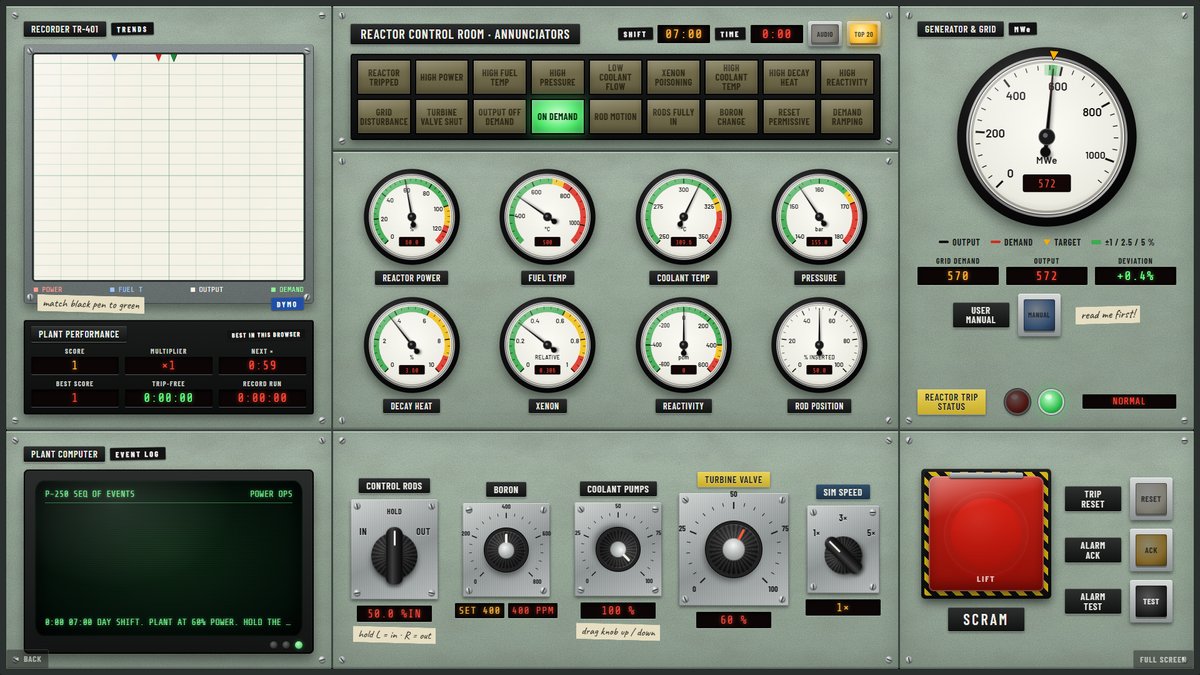This screenshot has height=675, width=1200.
Task: Click the COOLANT PUMPS dial knob
Action: click(618, 550)
